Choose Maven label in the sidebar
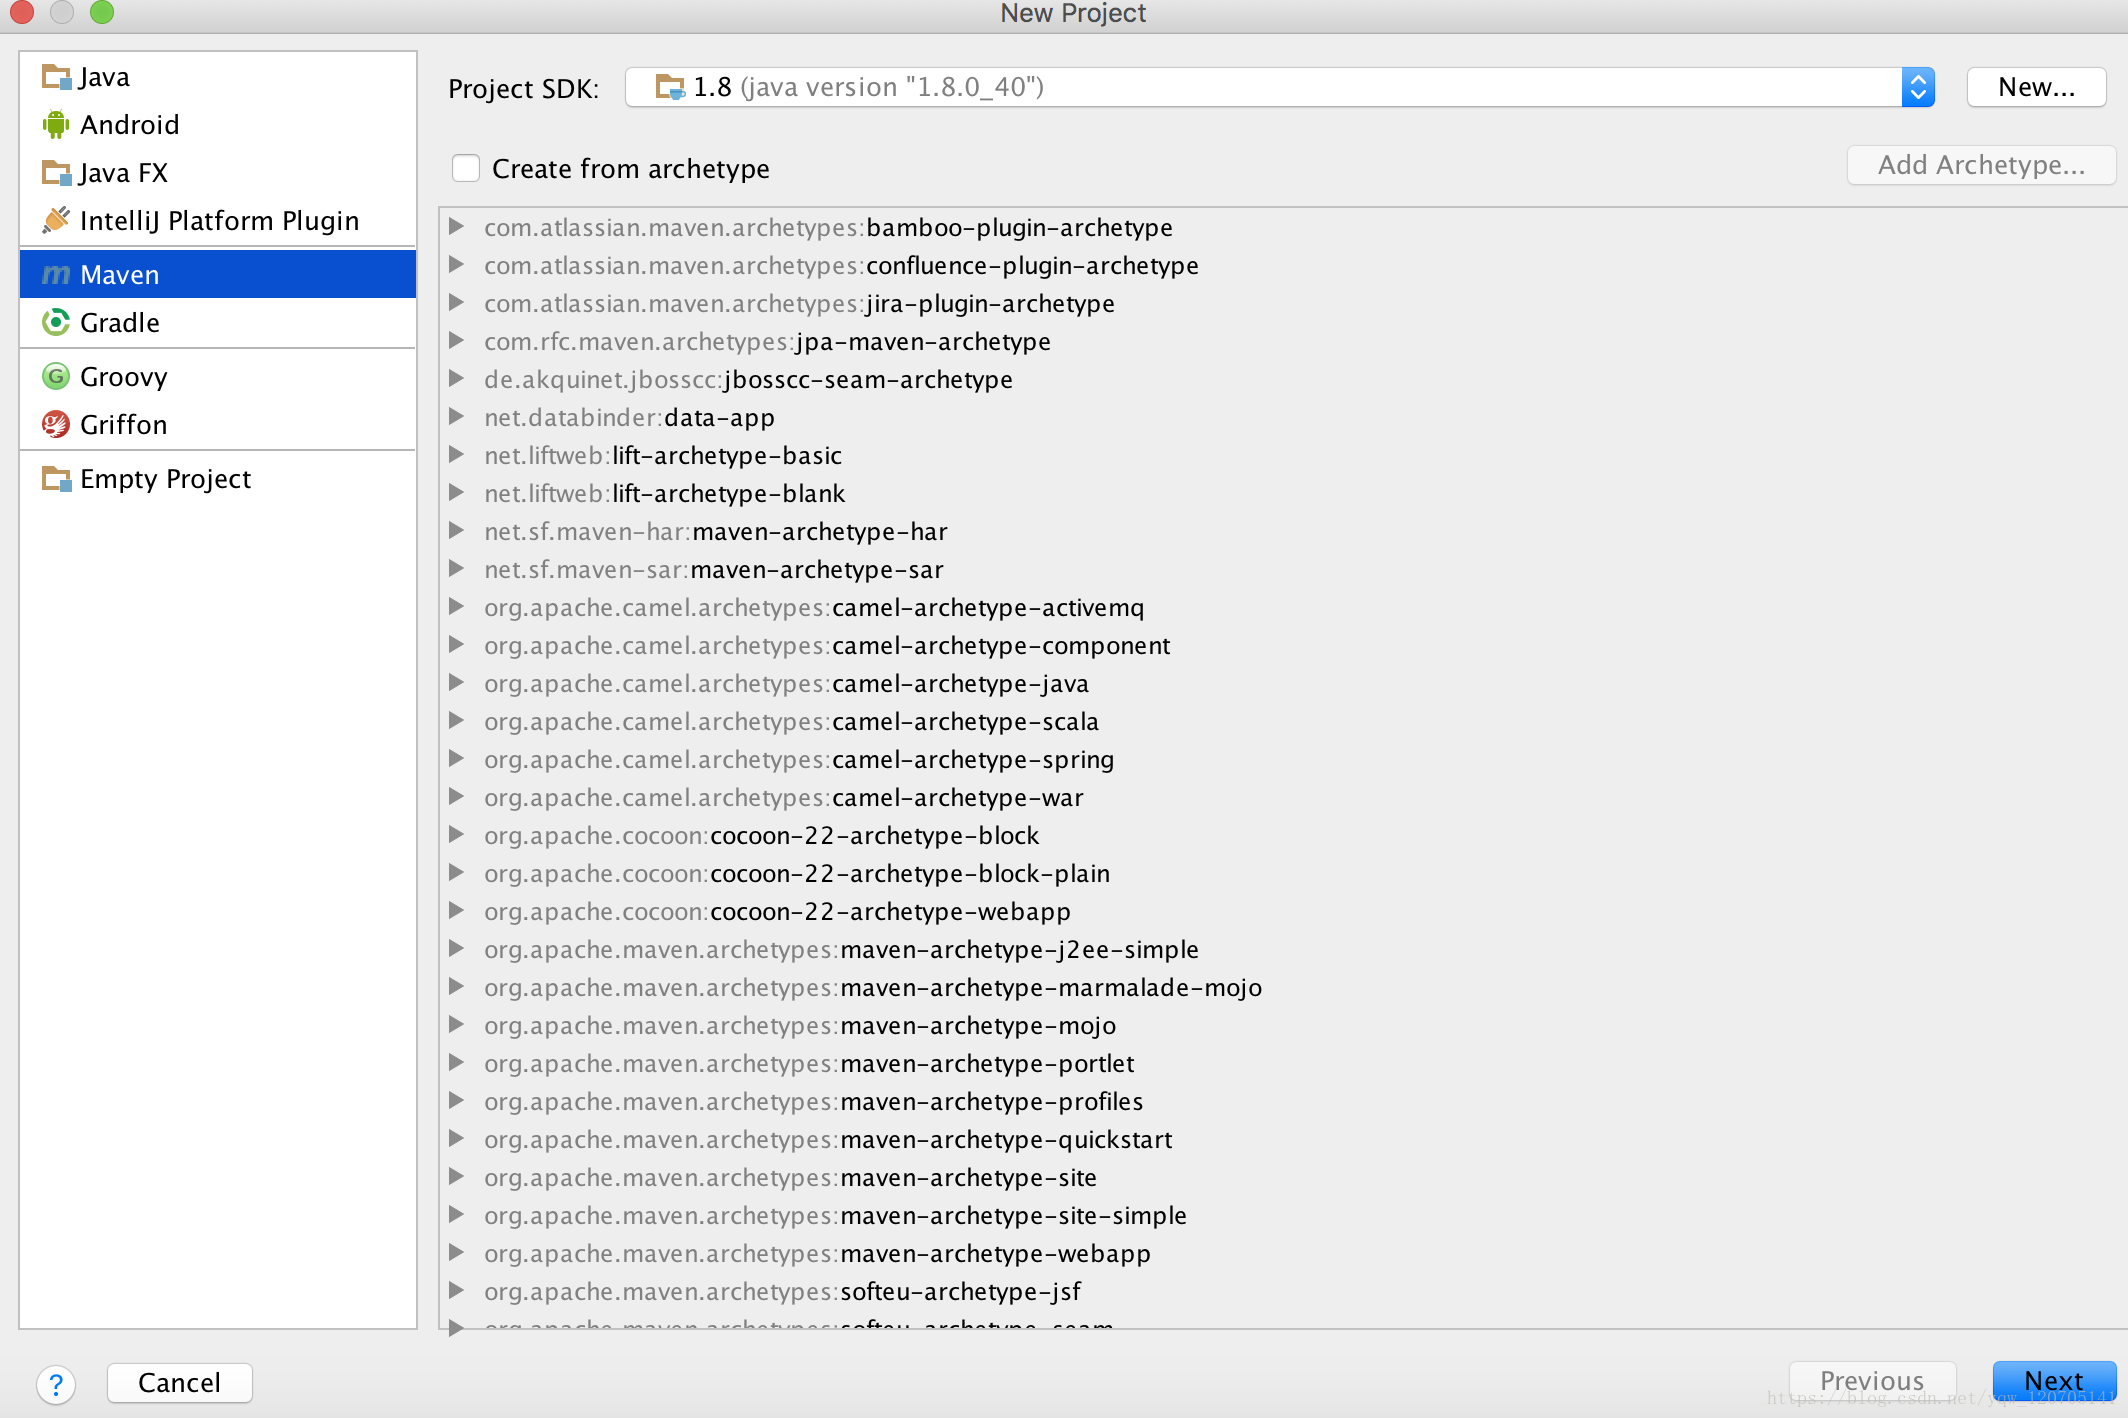 120,275
